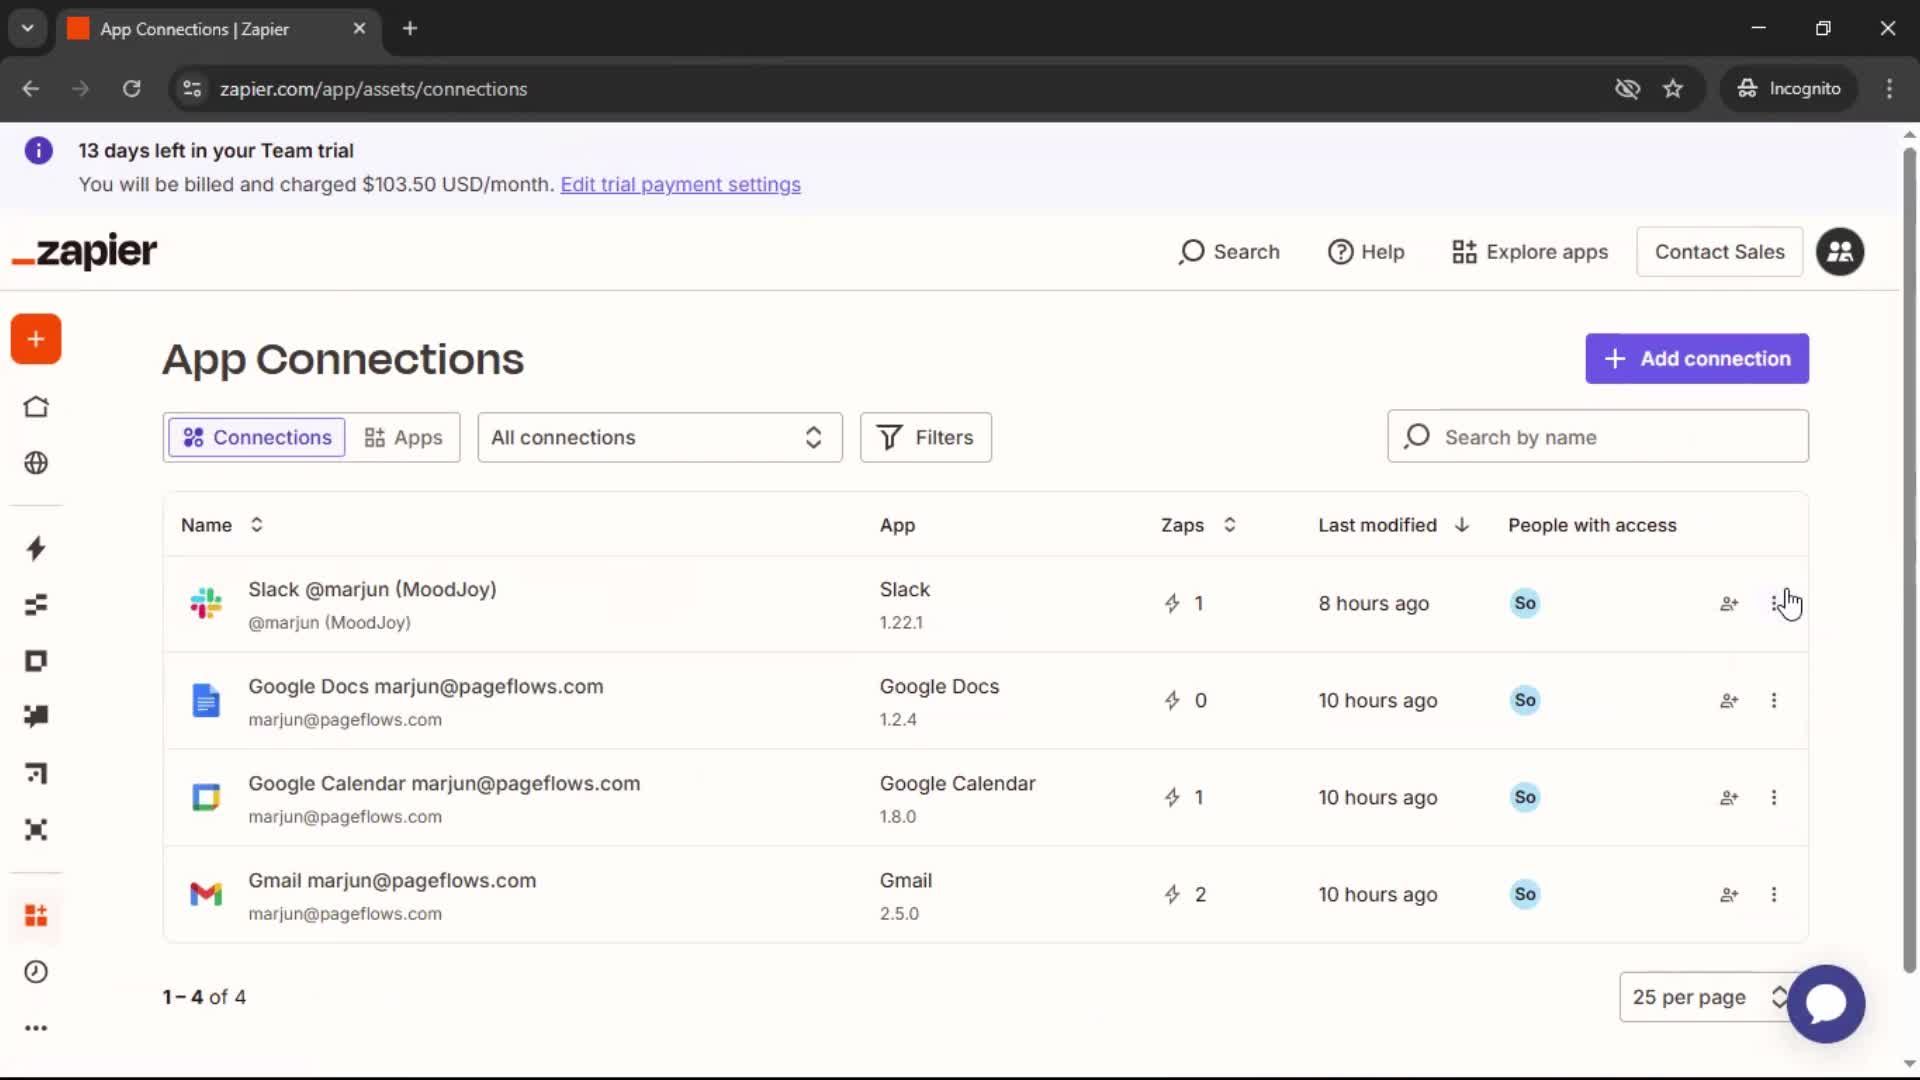Click the So avatar in Slack row
Viewport: 1920px width, 1080px height.
[x=1525, y=604]
